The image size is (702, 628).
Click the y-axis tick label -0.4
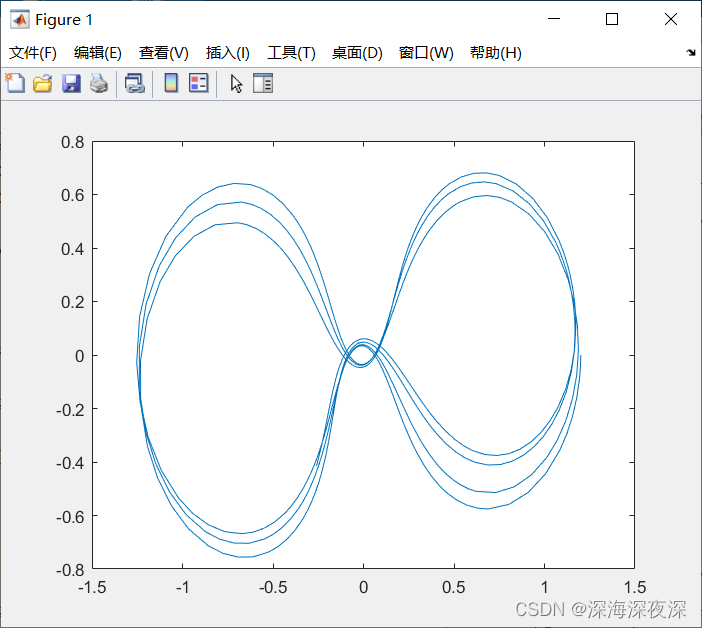click(70, 463)
